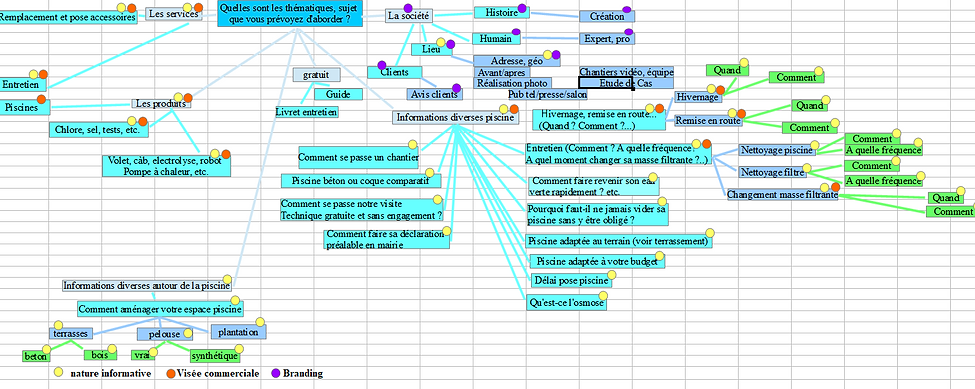Select "Piscine adaptée au terrain" box
The image size is (975, 389).
coord(618,240)
